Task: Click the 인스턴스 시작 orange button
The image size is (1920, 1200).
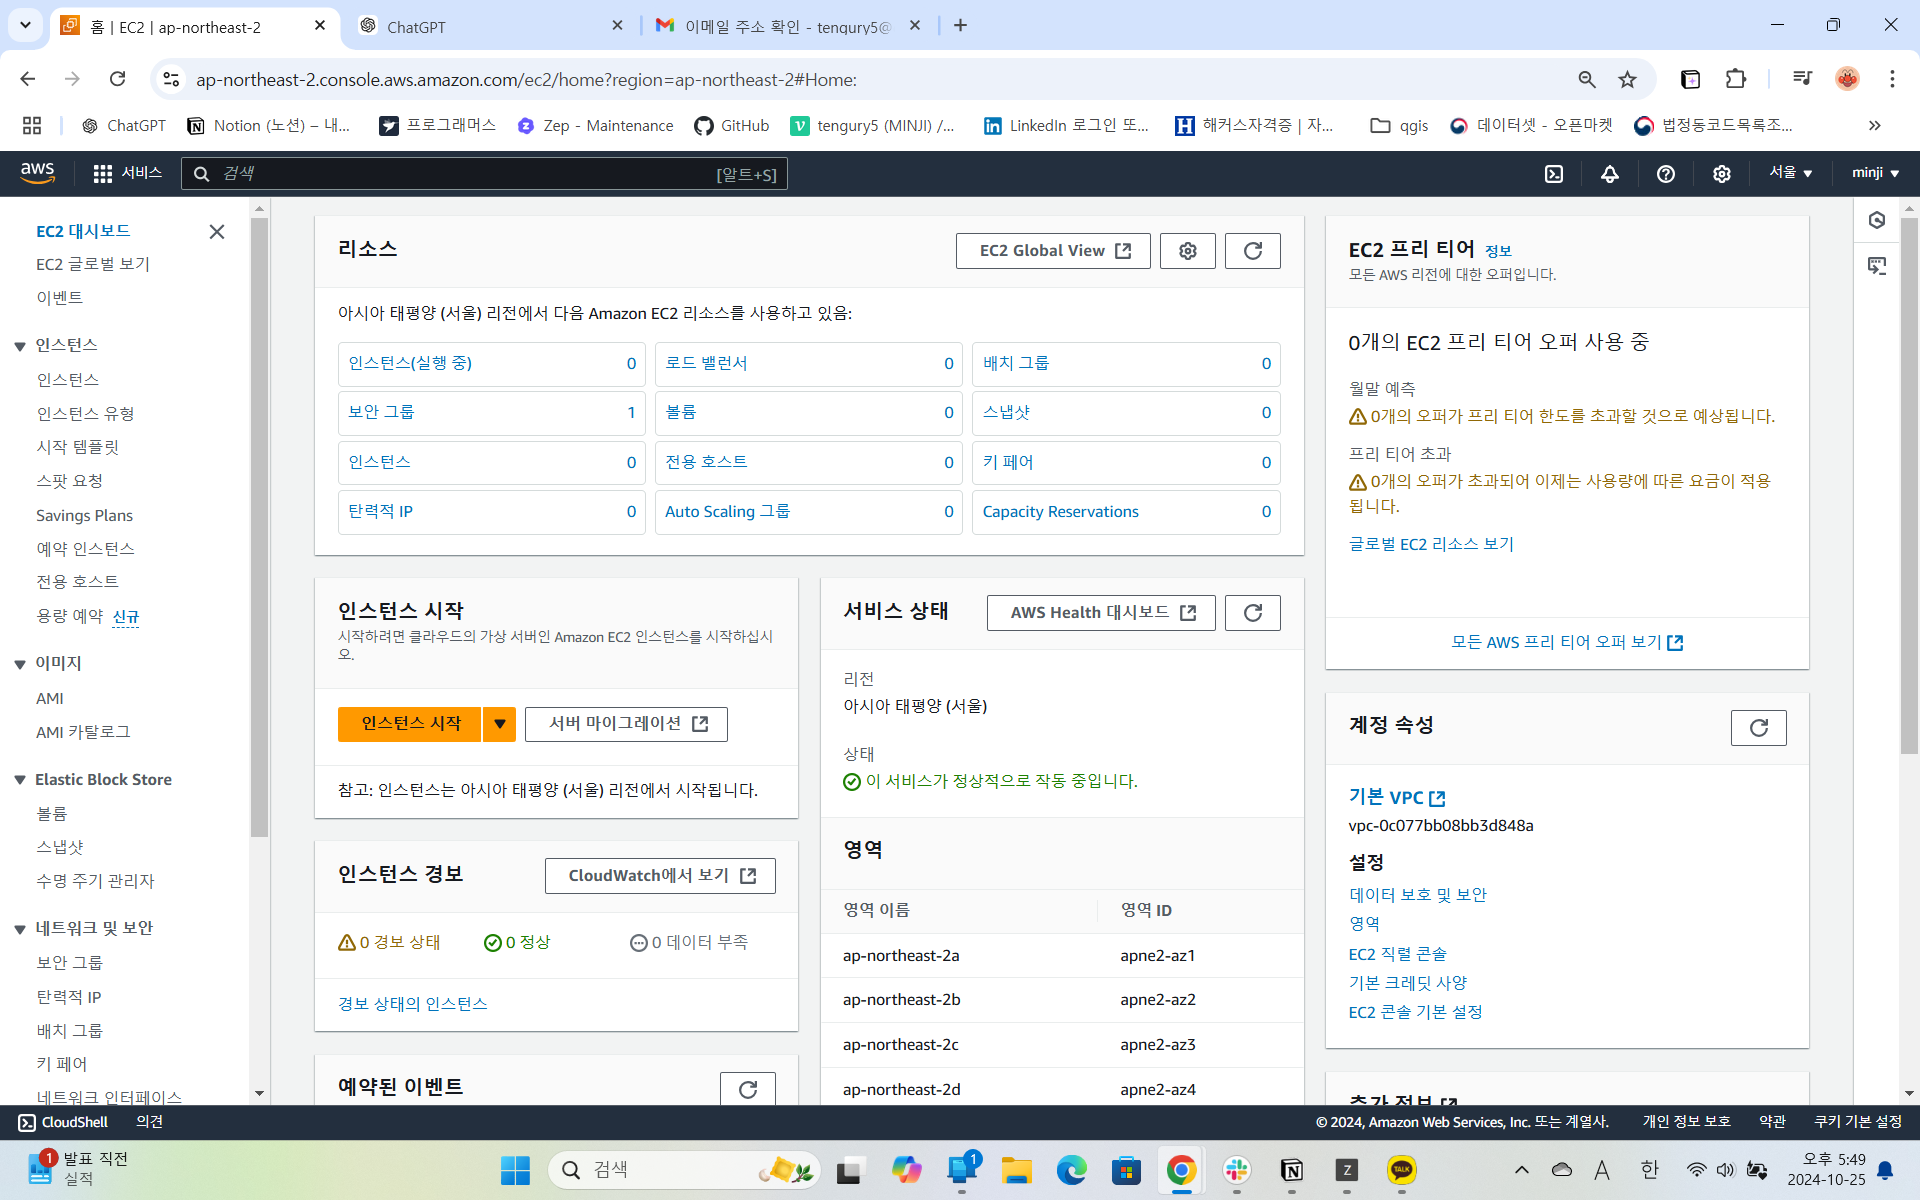Action: 410,724
